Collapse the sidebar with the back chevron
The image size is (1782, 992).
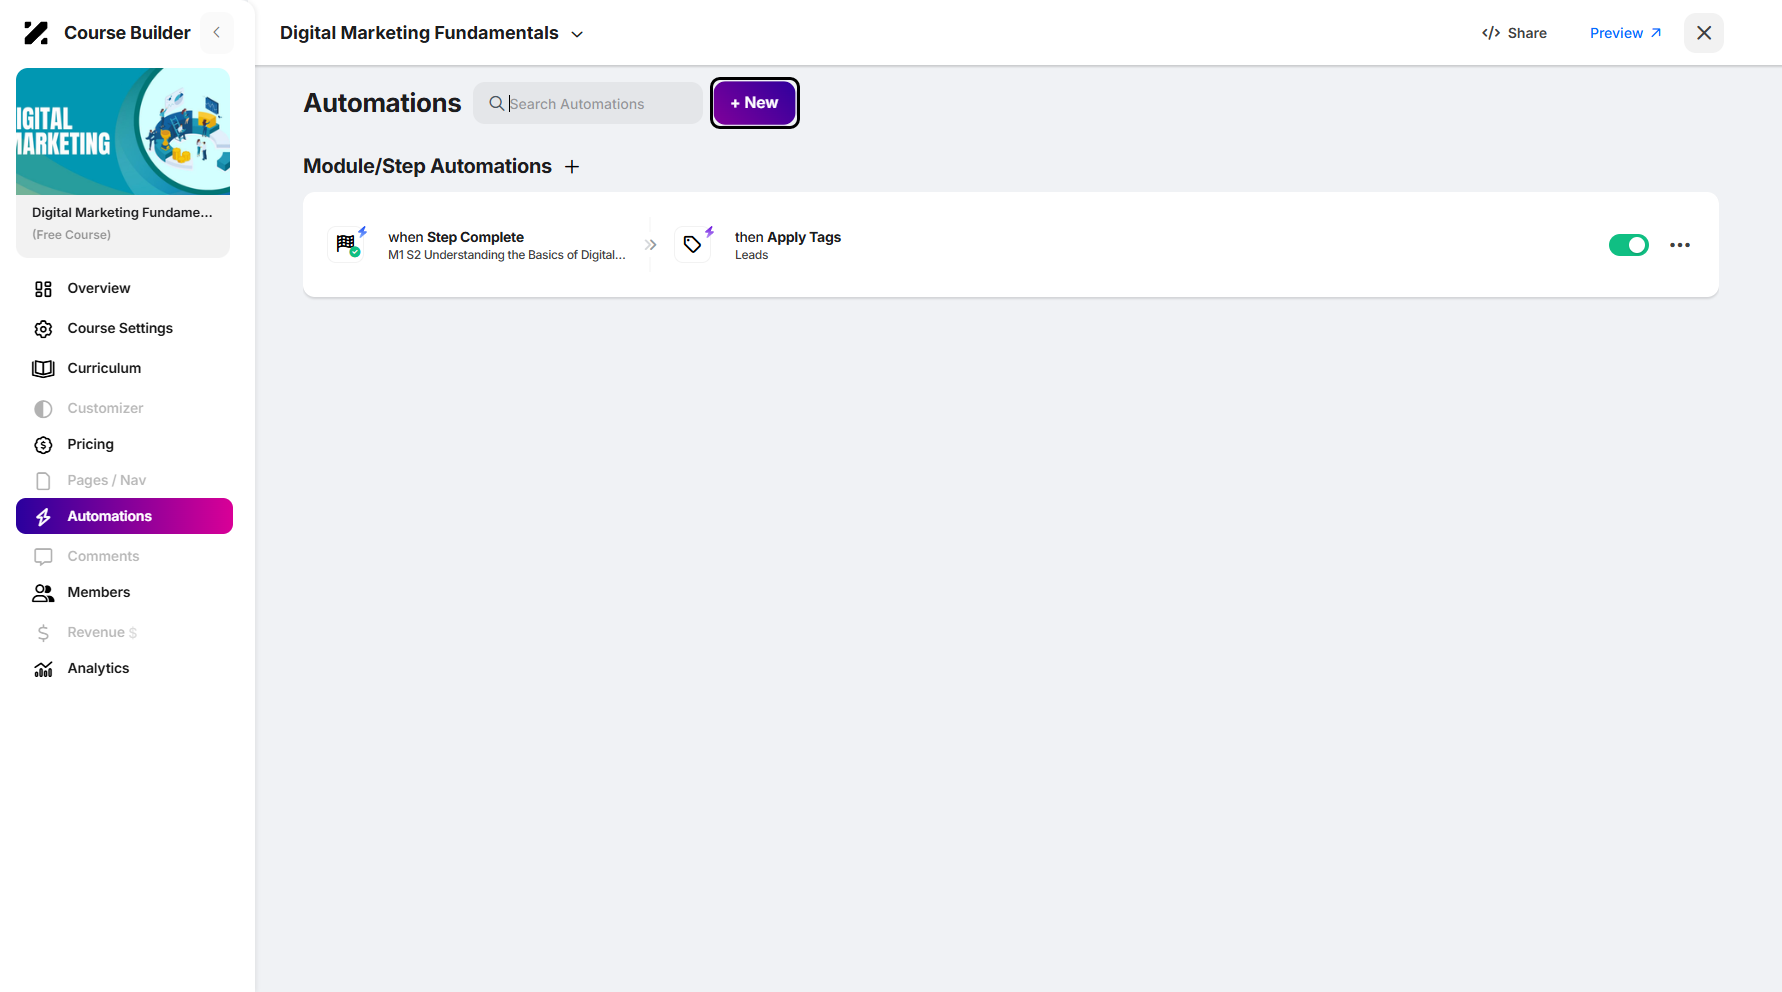(x=216, y=33)
